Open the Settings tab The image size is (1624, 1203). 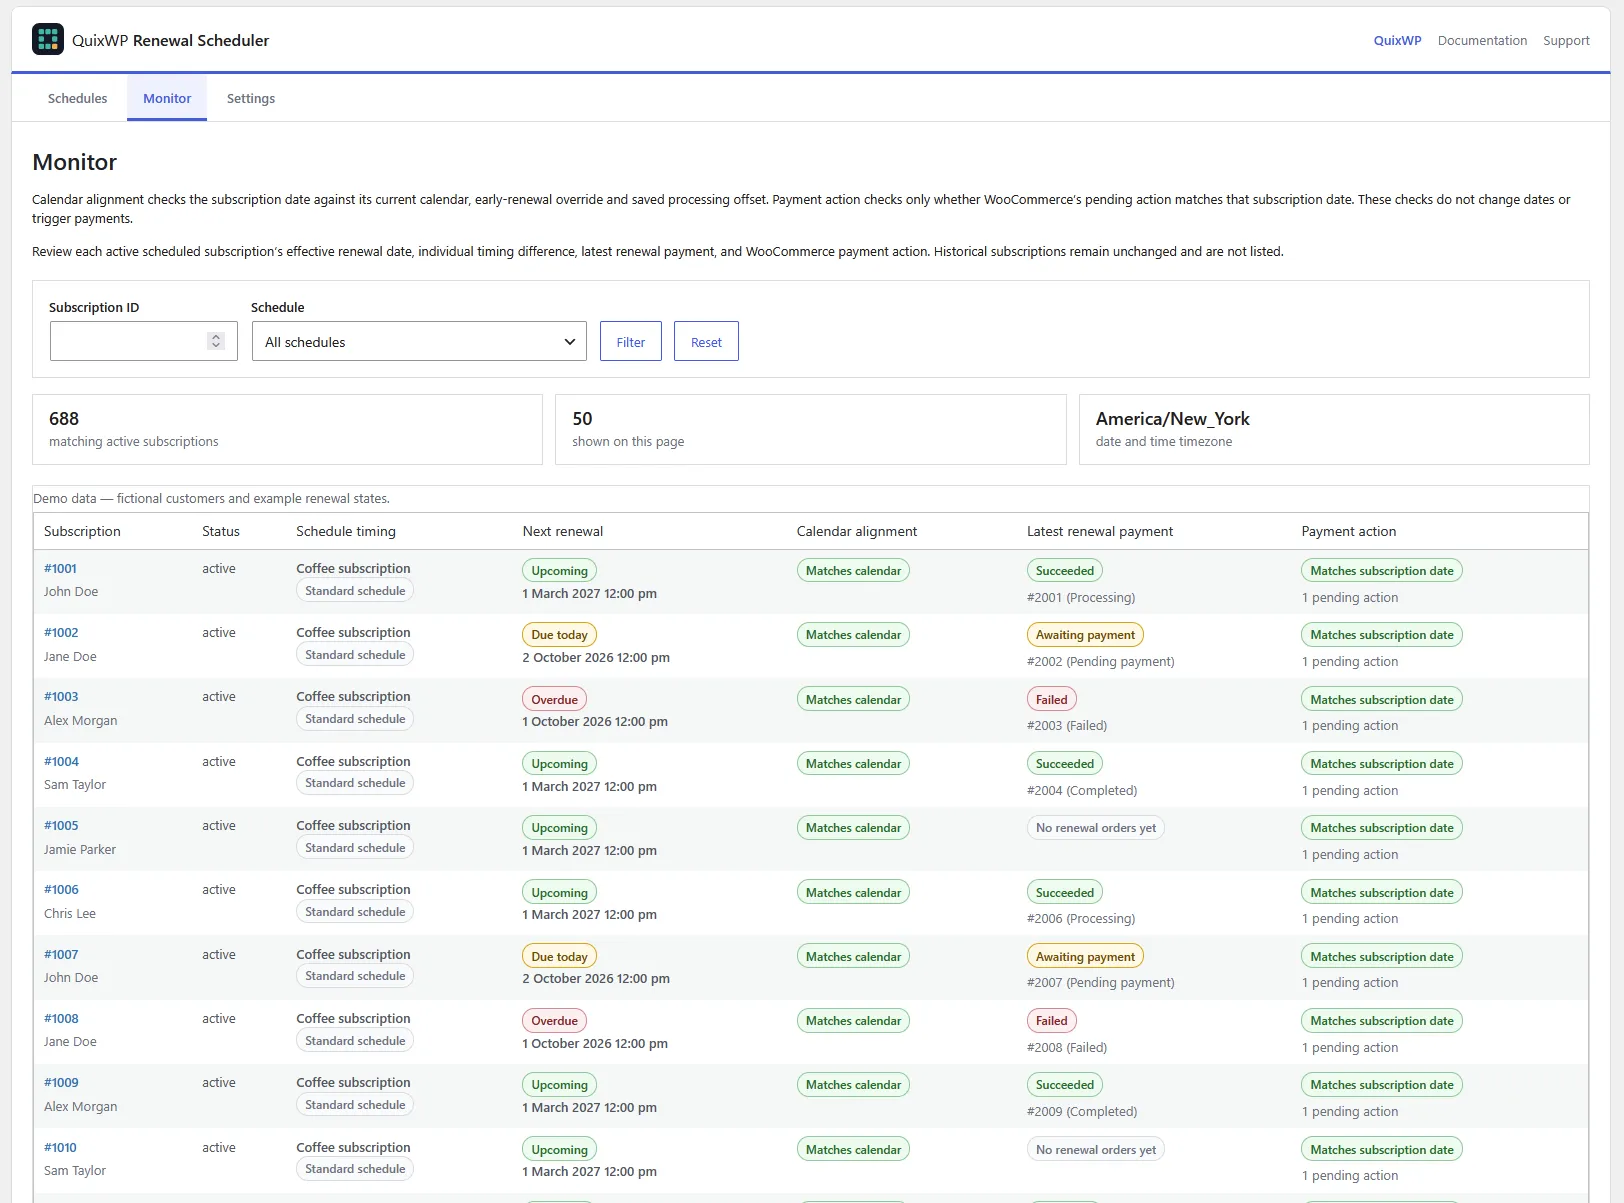[251, 98]
